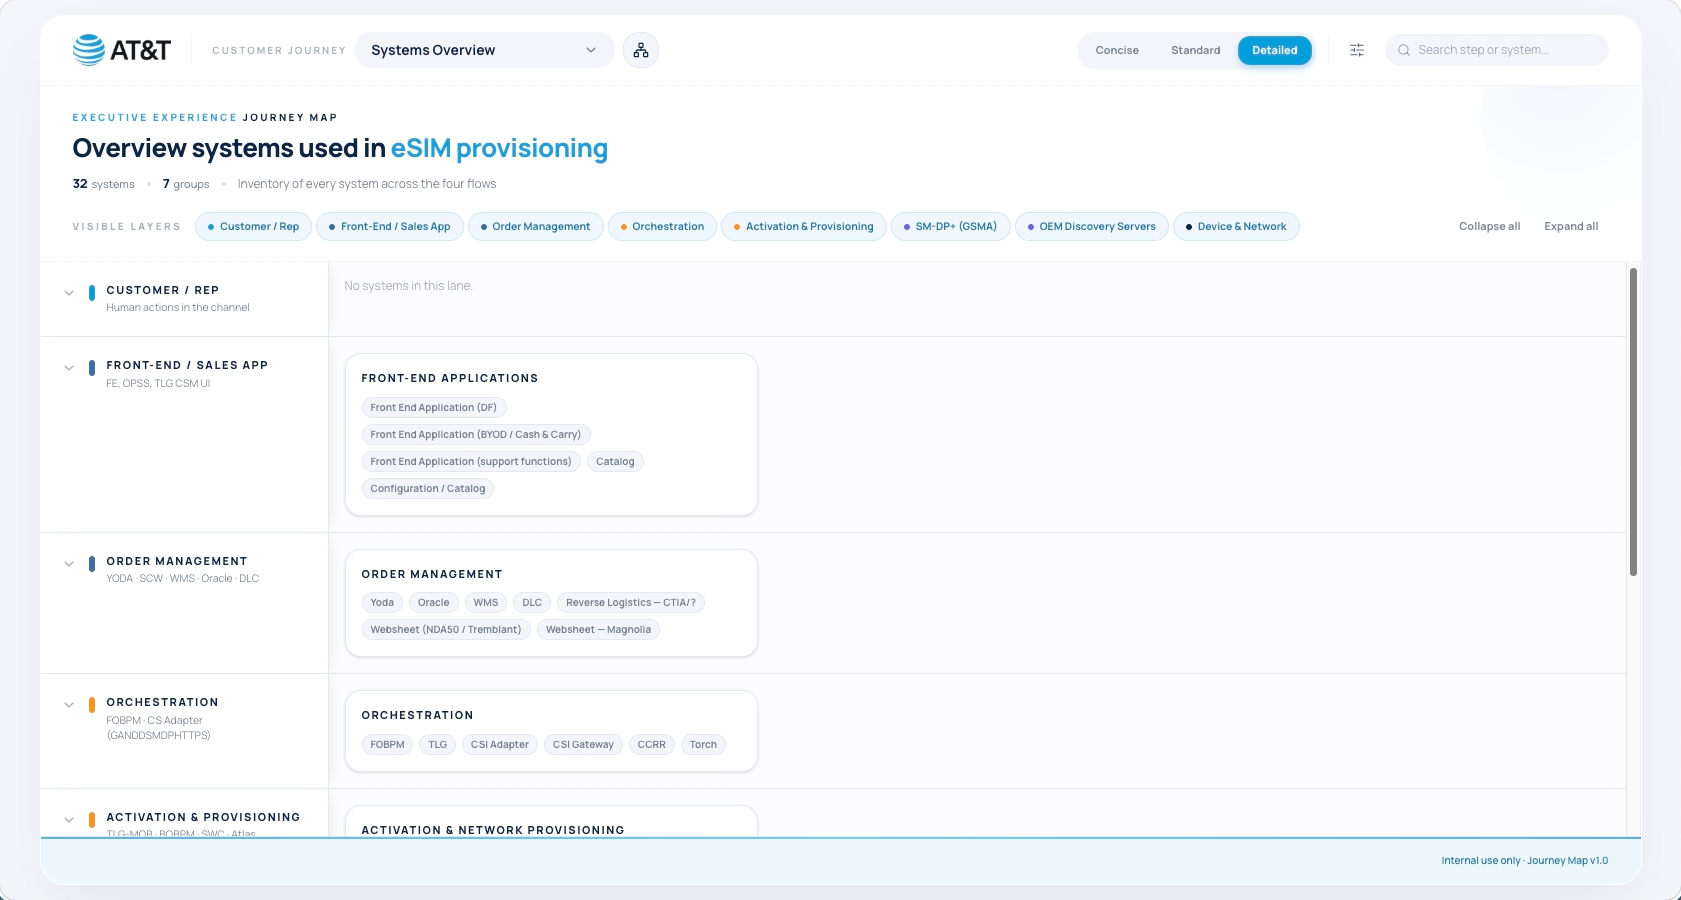Screen dimensions: 1681x900
Task: Collapse the Front-End / Sales App lane chevron
Action: click(69, 368)
